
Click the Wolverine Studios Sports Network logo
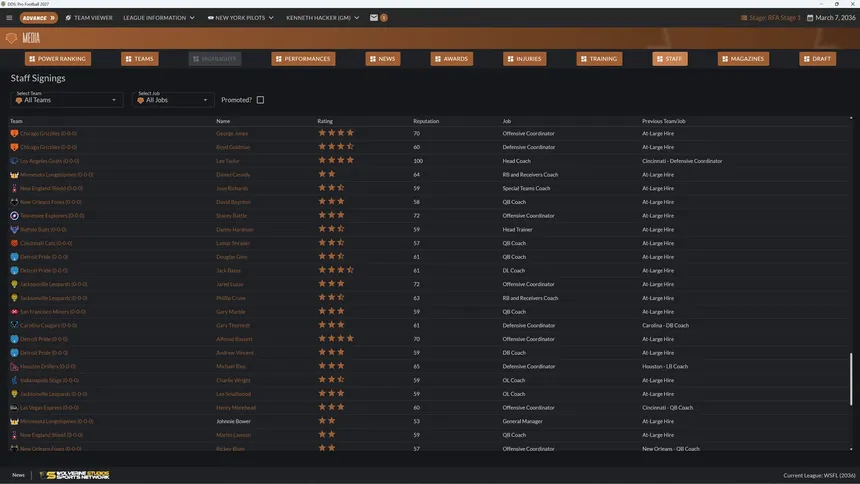click(75, 475)
